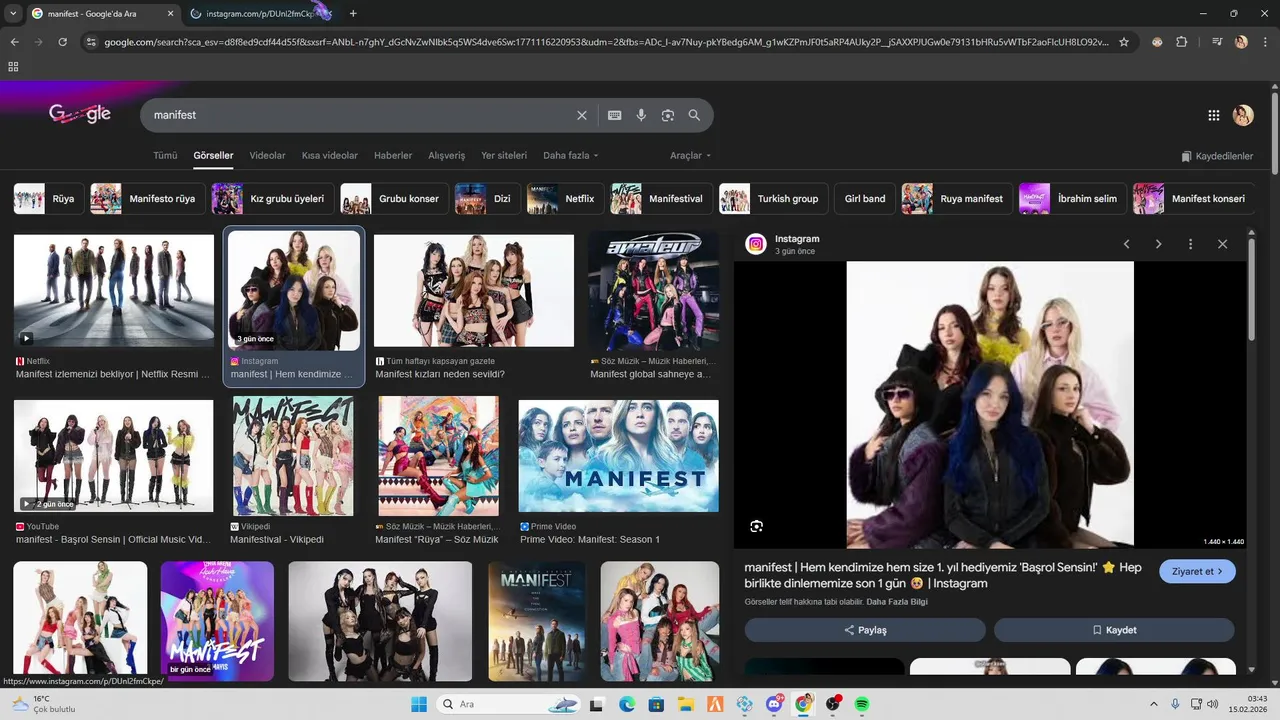Select the Grubu konser filter chip

pyautogui.click(x=393, y=198)
